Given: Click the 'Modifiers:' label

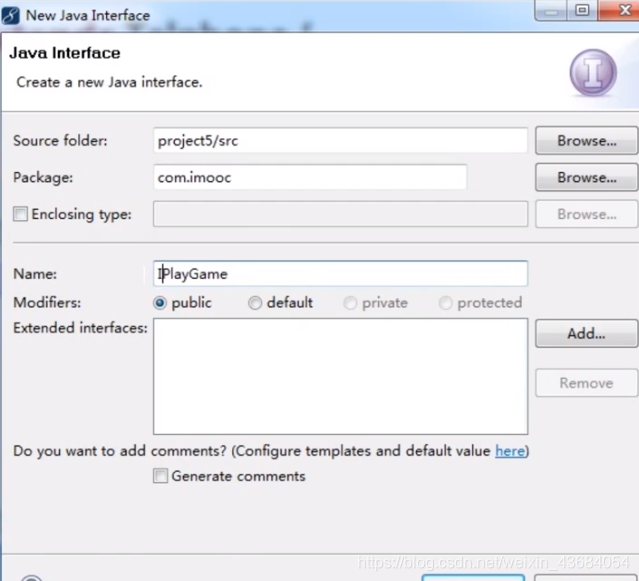Looking at the screenshot, I should [x=47, y=303].
